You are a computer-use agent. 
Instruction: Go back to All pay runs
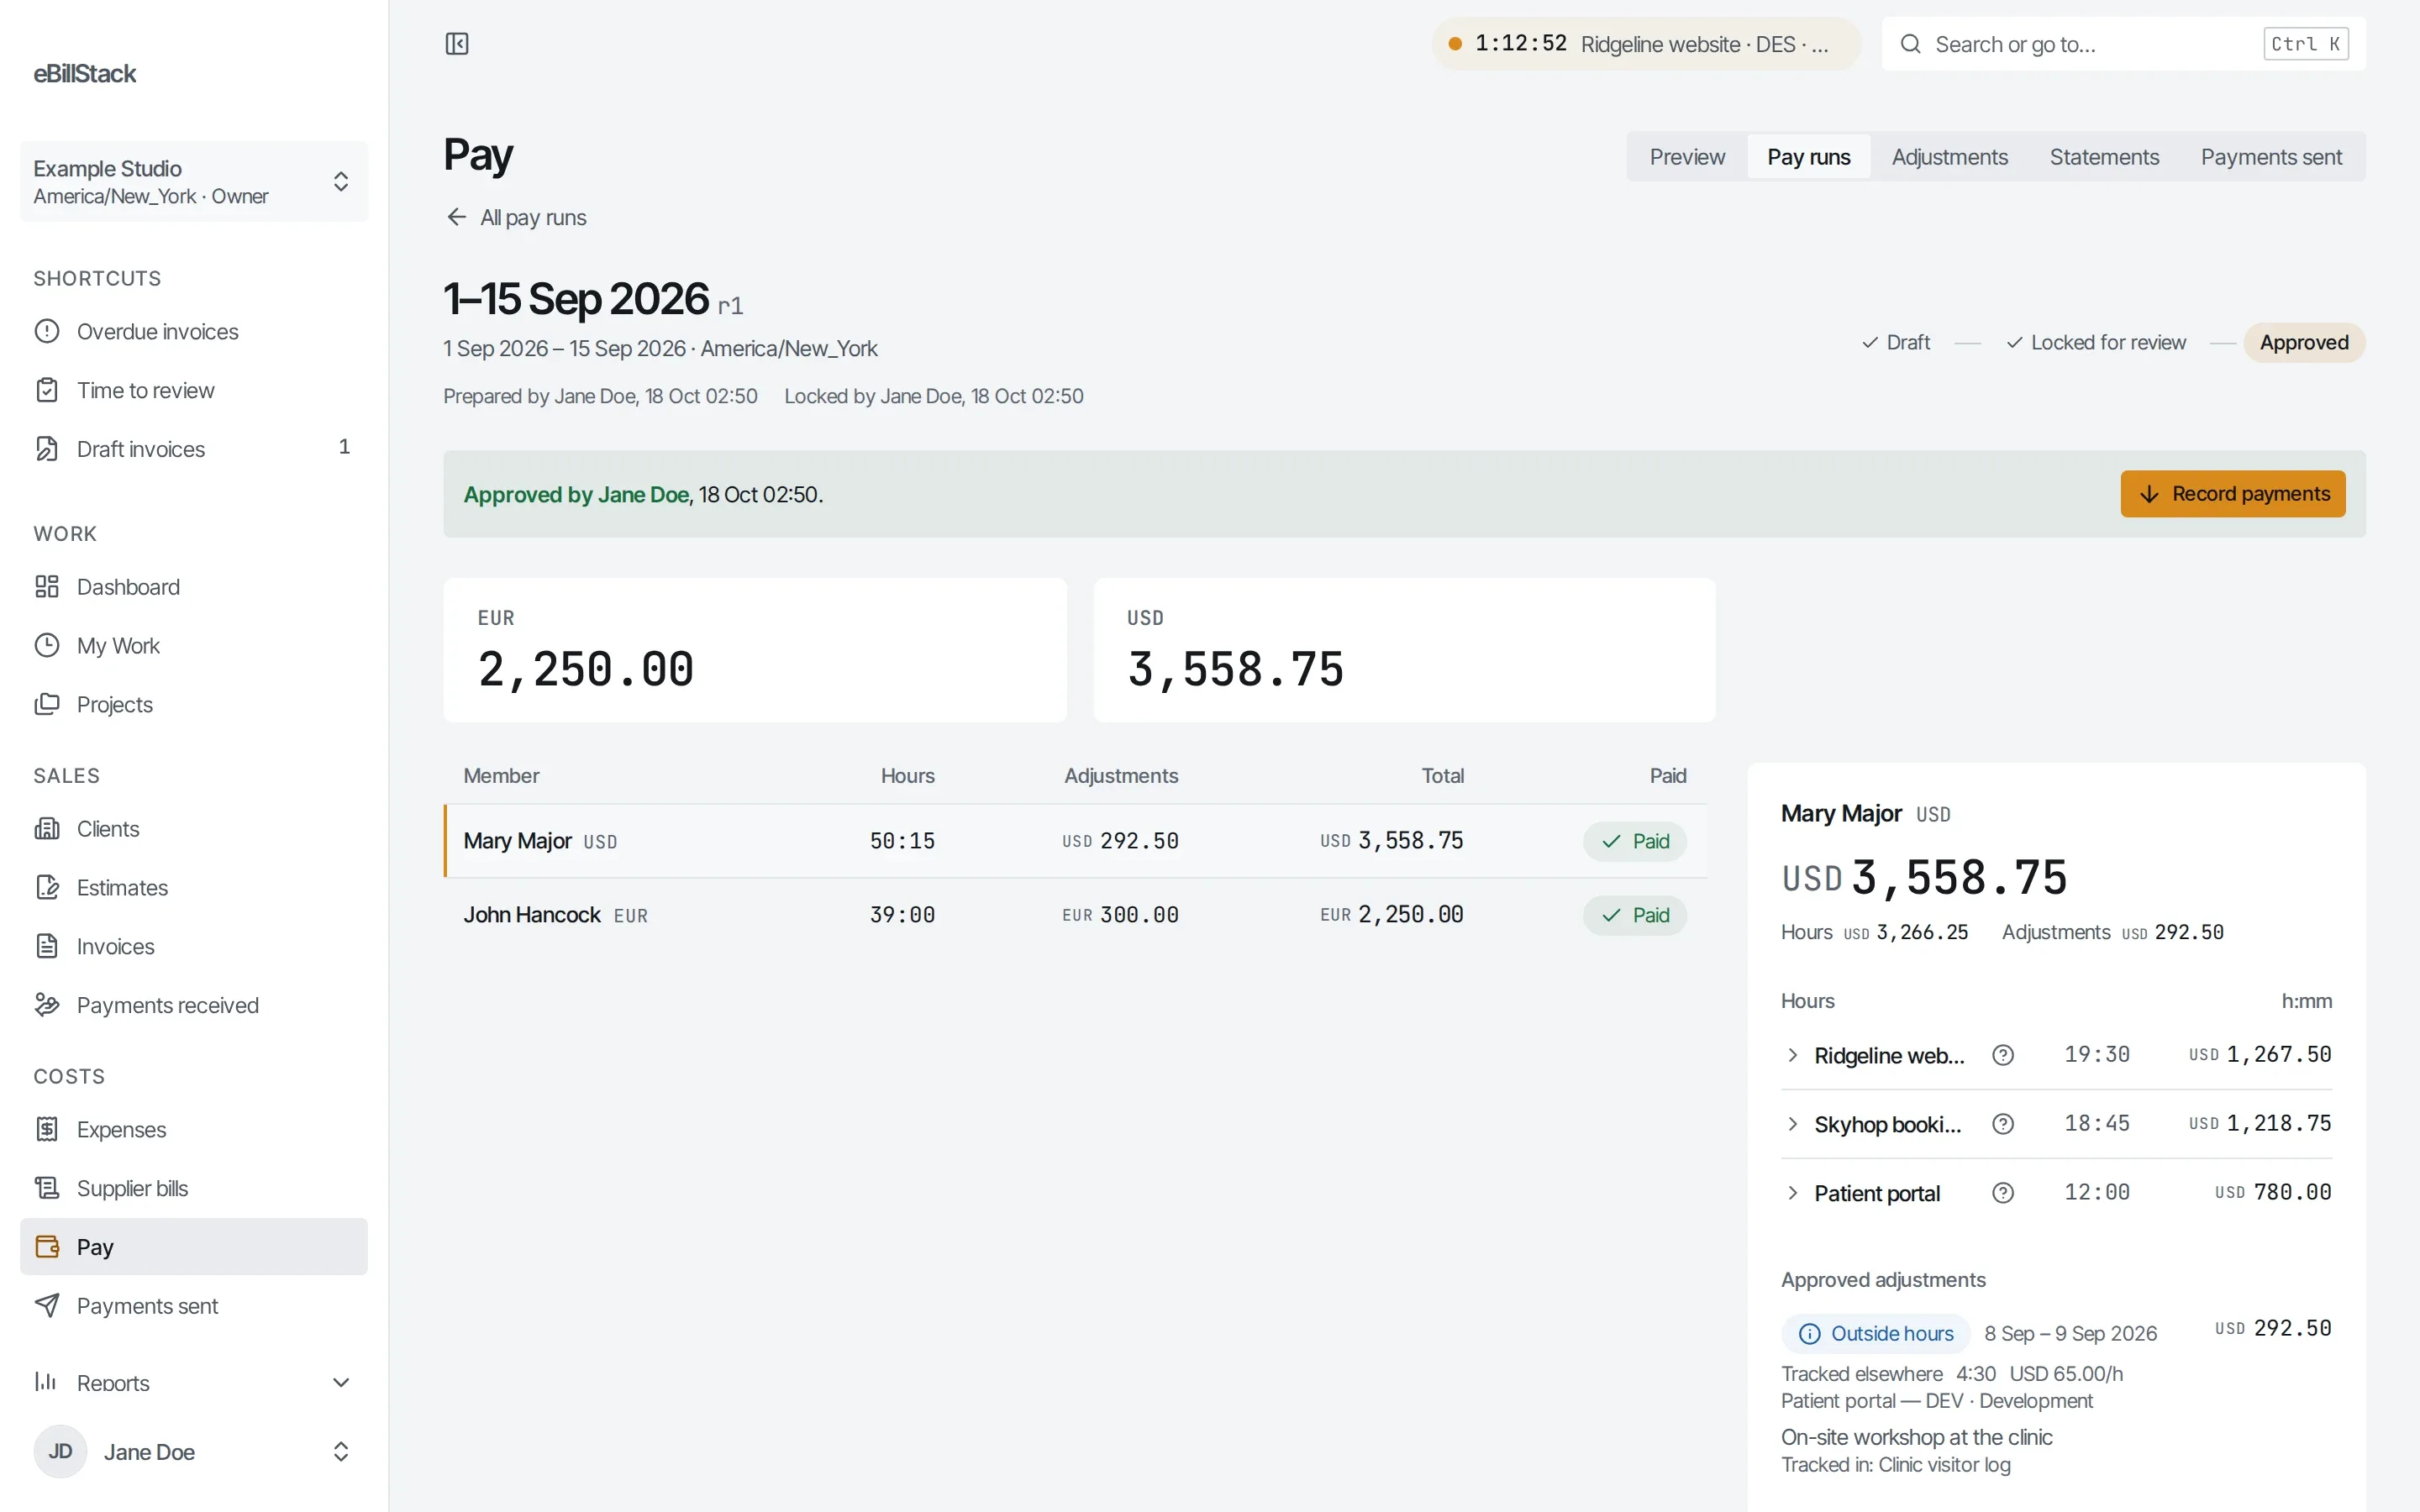pos(516,218)
